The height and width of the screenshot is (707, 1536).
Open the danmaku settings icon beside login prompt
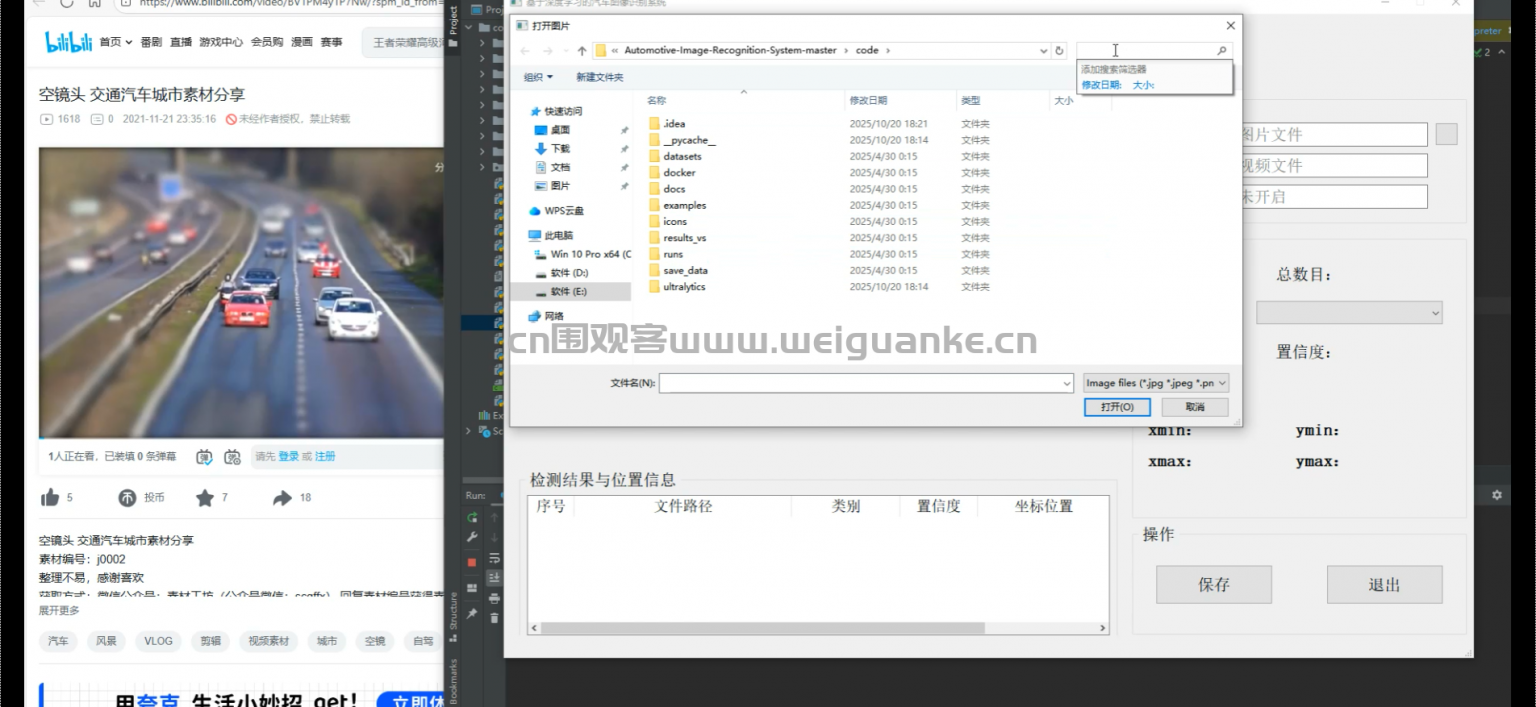coord(232,458)
